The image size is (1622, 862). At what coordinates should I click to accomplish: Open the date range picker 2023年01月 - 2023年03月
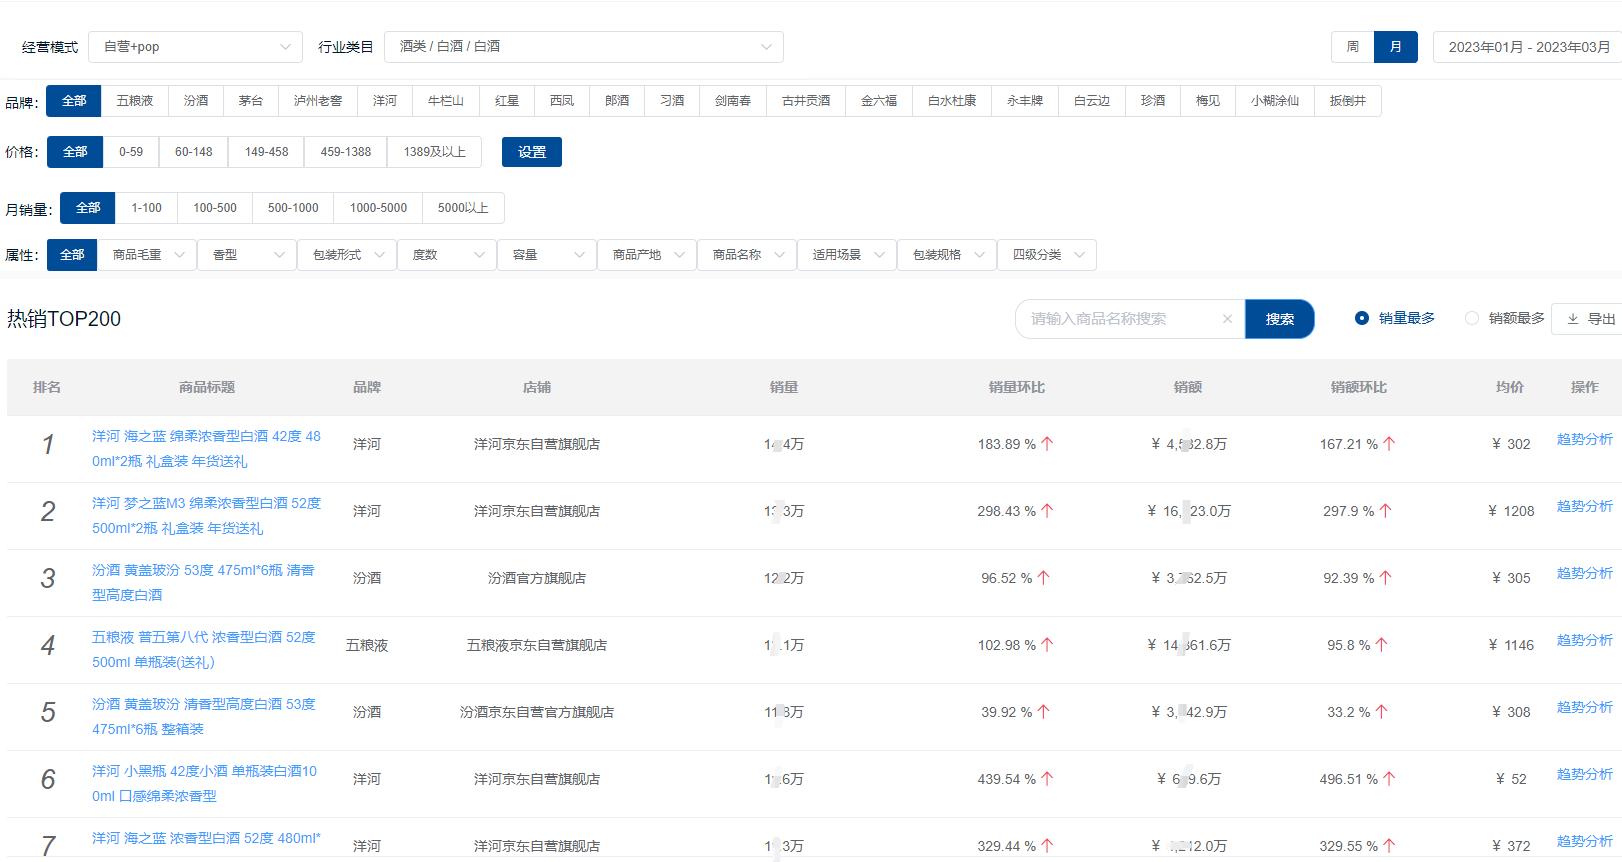[1528, 47]
